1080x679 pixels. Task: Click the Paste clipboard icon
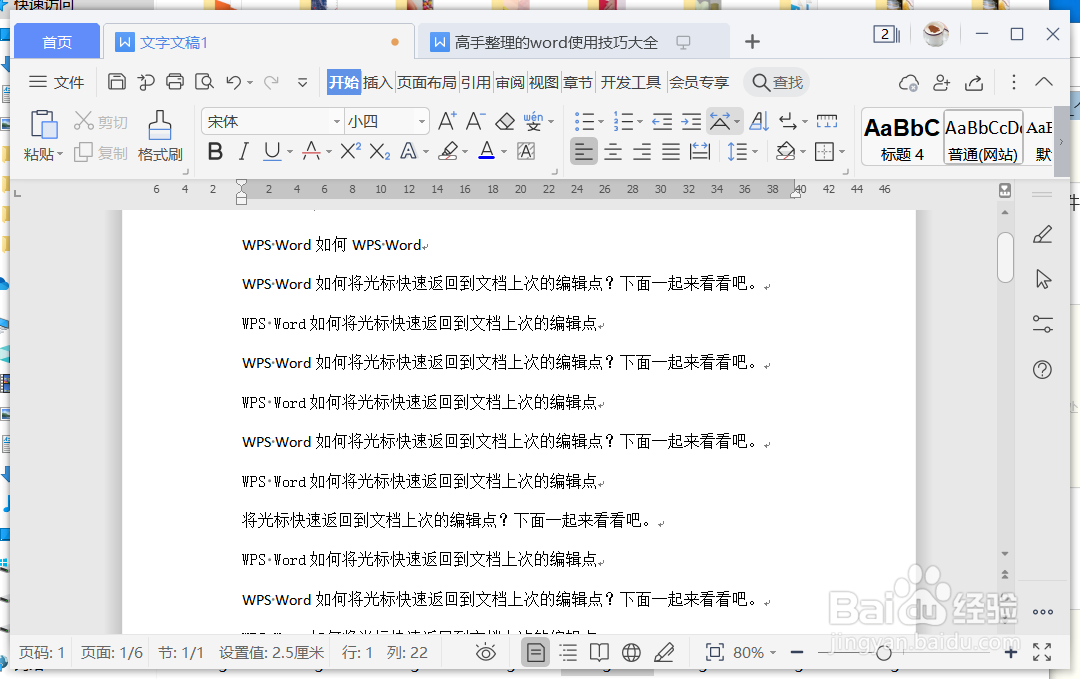tap(43, 125)
